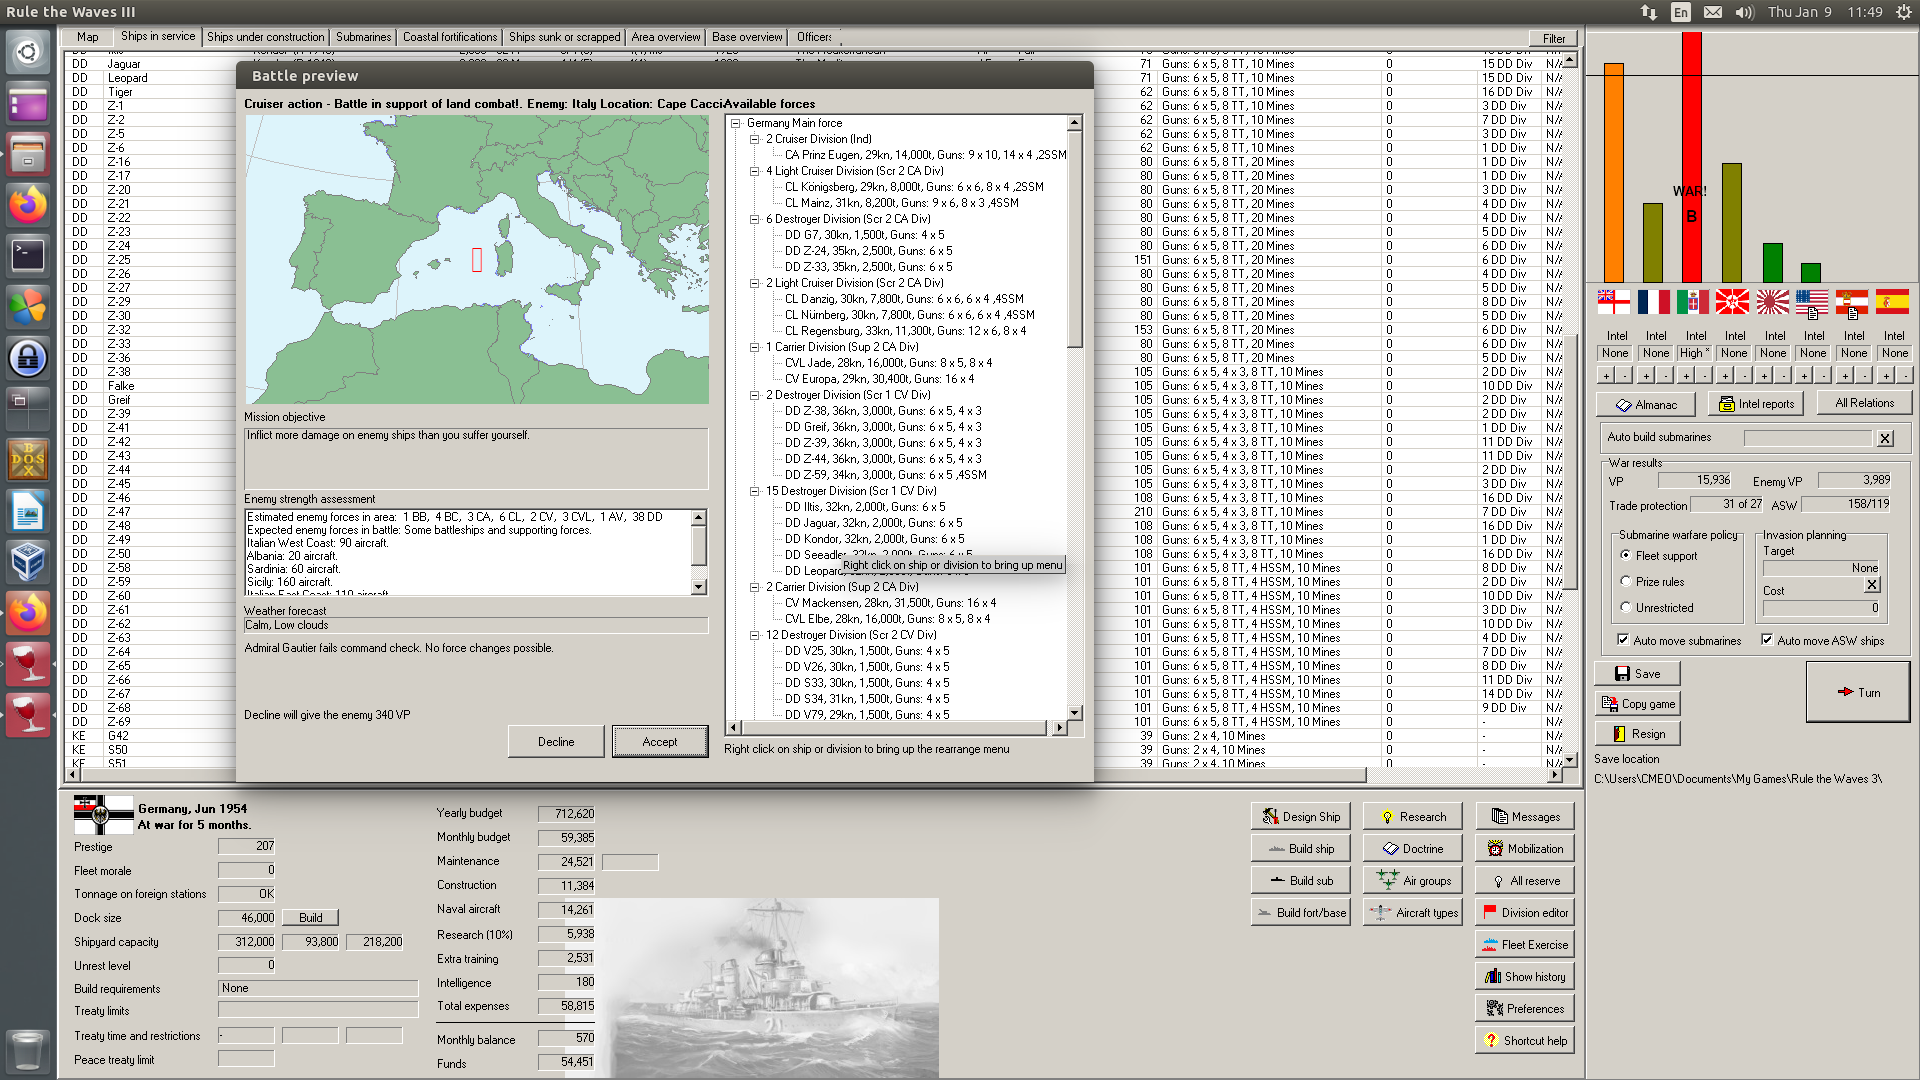
Task: Select the Prize rules submarine policy
Action: (1625, 581)
